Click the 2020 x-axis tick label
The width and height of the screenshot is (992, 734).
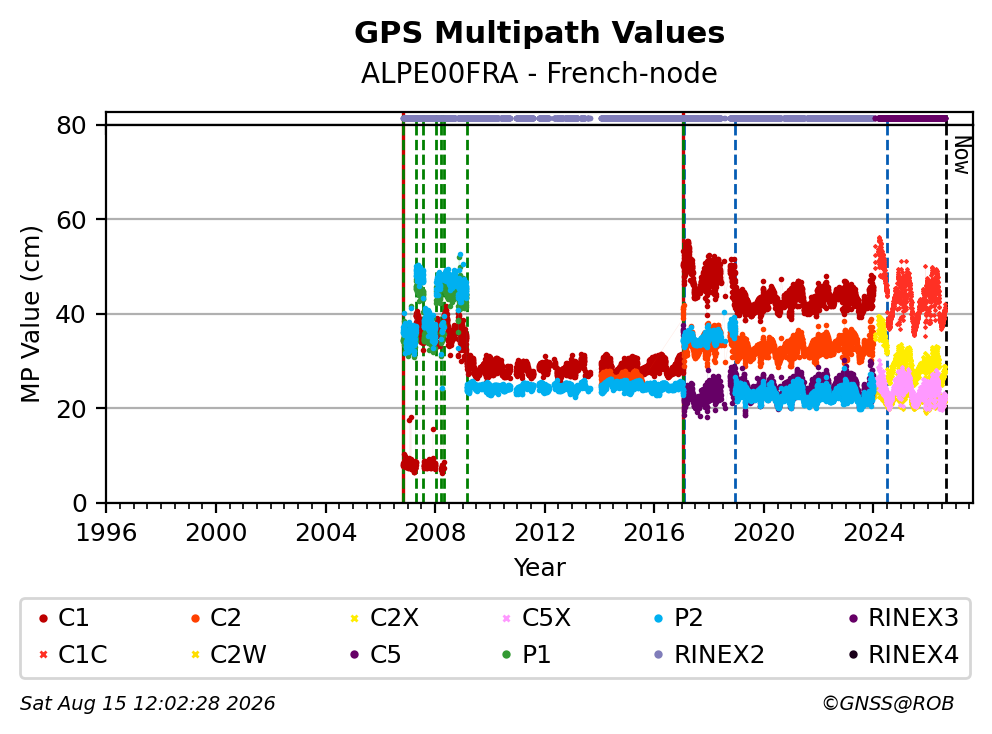[x=764, y=533]
